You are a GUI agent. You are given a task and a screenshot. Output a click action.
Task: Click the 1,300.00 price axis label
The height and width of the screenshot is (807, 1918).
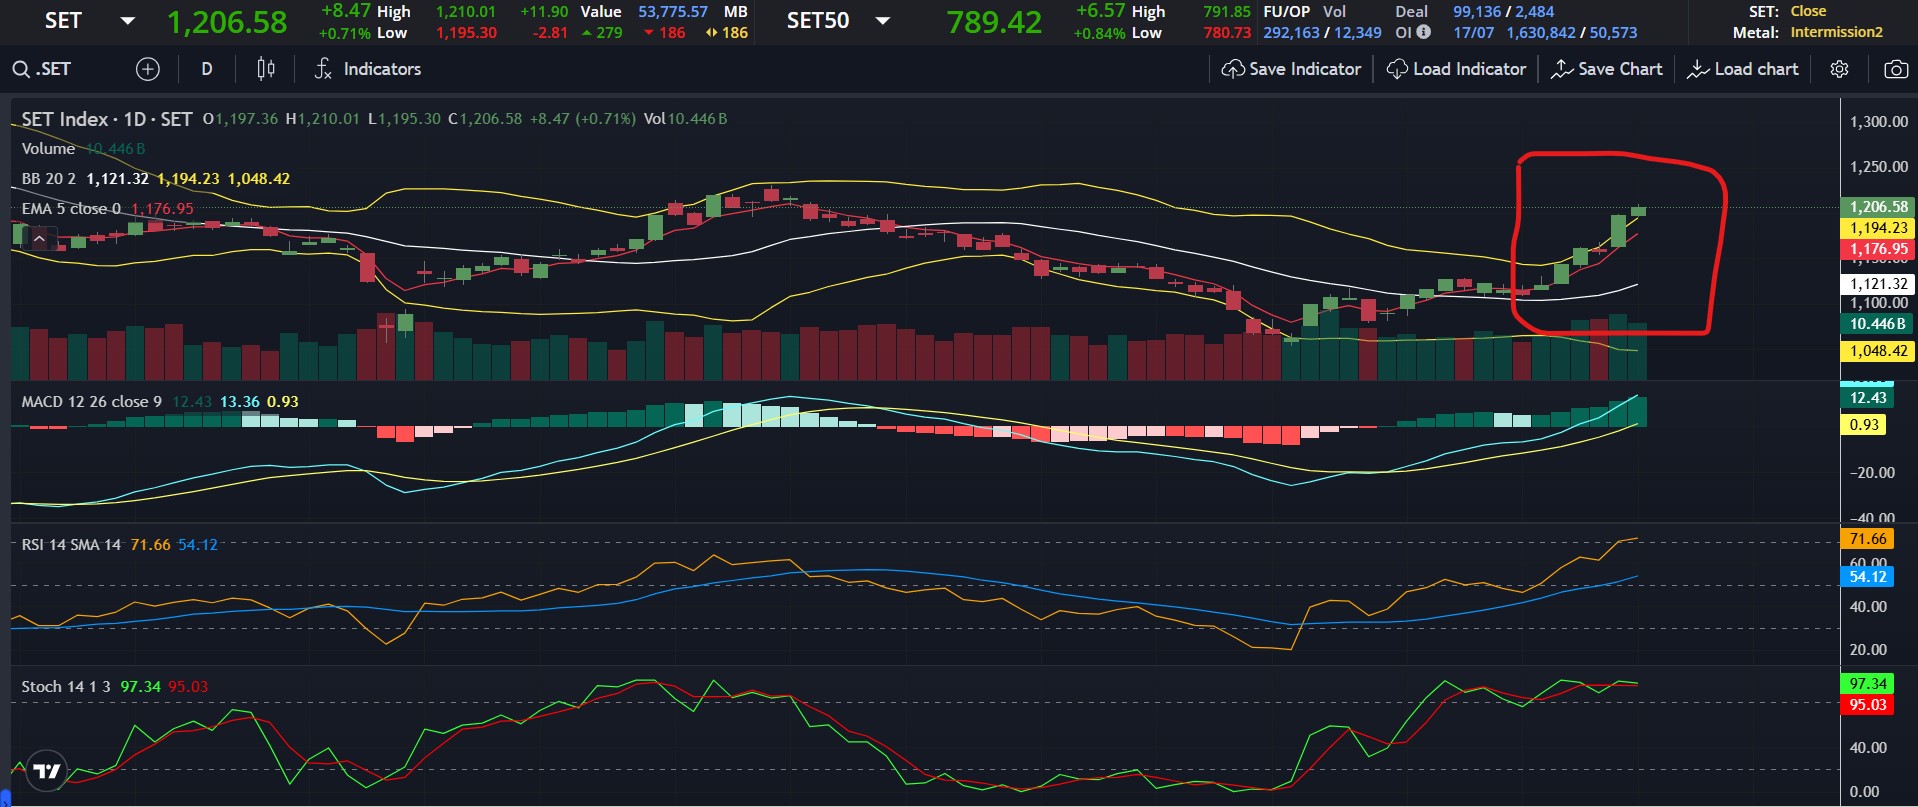(x=1878, y=122)
